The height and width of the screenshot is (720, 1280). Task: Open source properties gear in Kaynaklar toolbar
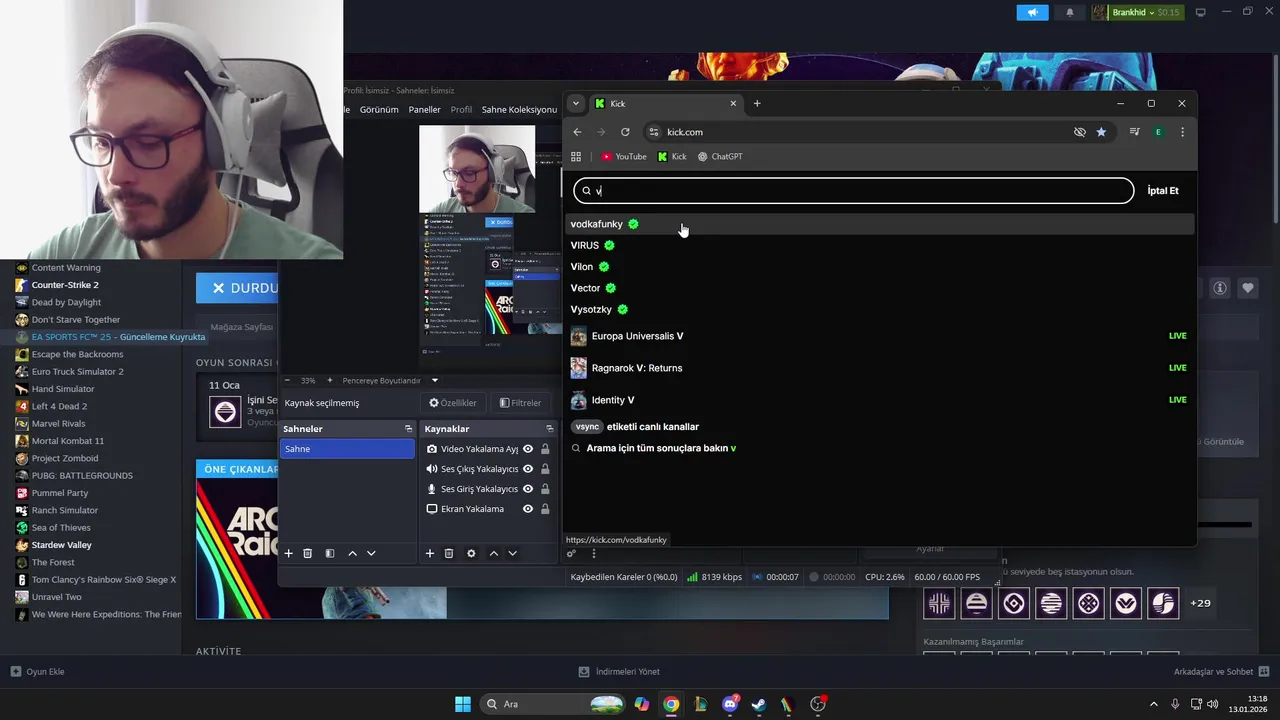click(471, 553)
